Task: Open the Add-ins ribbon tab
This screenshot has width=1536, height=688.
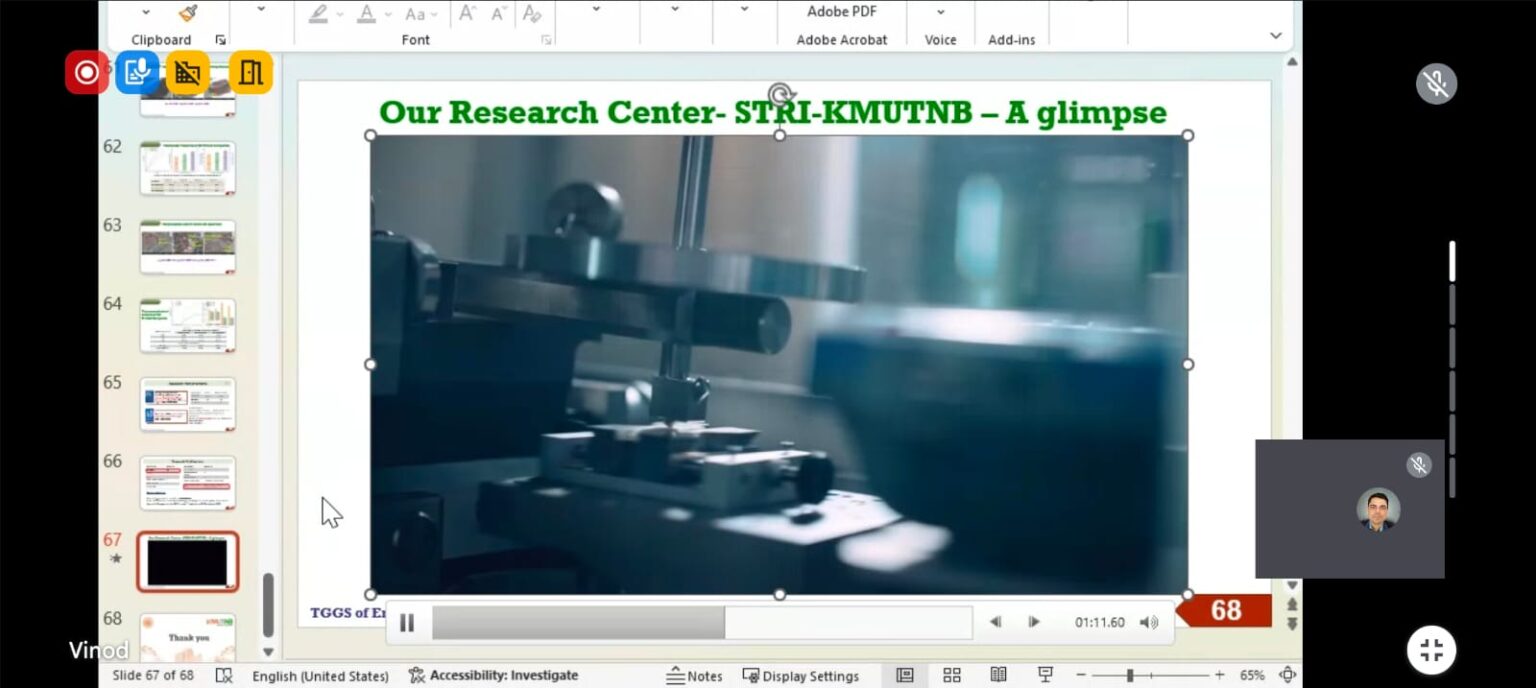Action: (1010, 39)
